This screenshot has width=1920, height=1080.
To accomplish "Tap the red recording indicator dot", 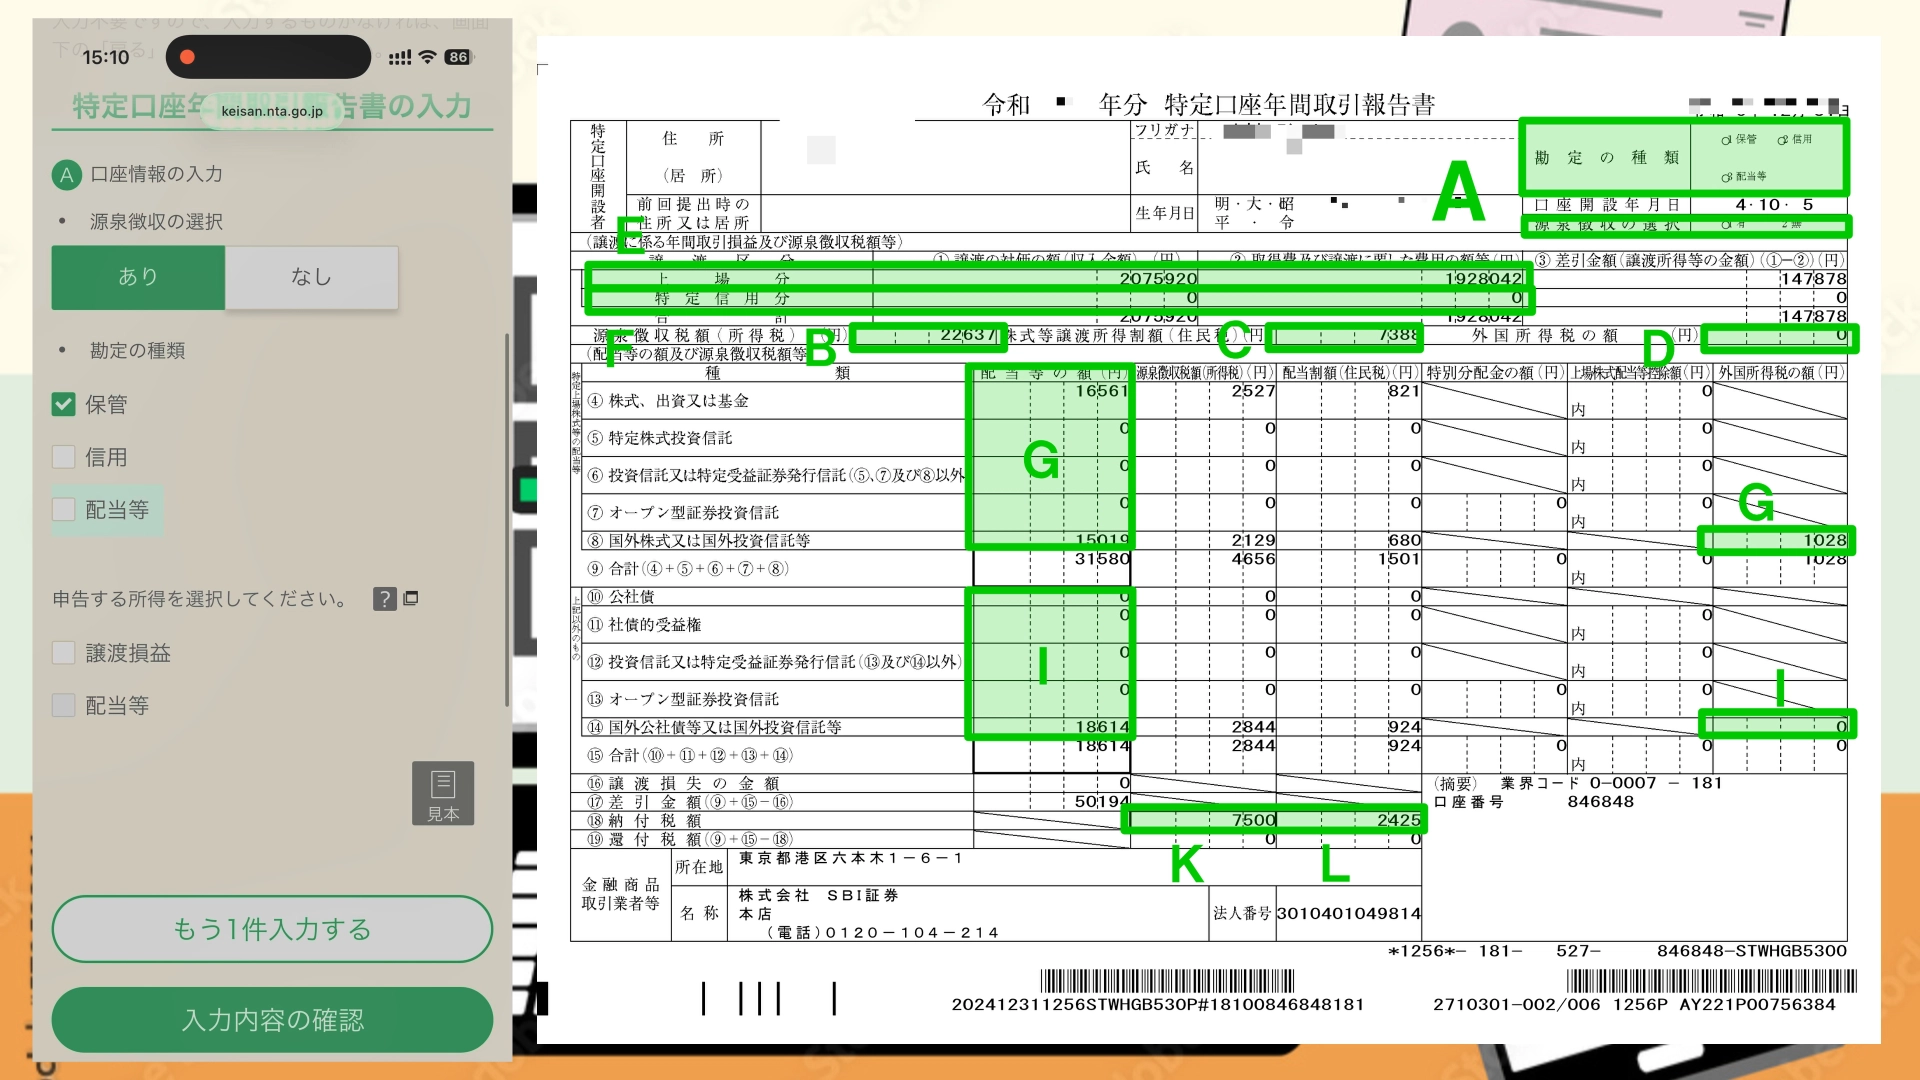I will pos(187,57).
